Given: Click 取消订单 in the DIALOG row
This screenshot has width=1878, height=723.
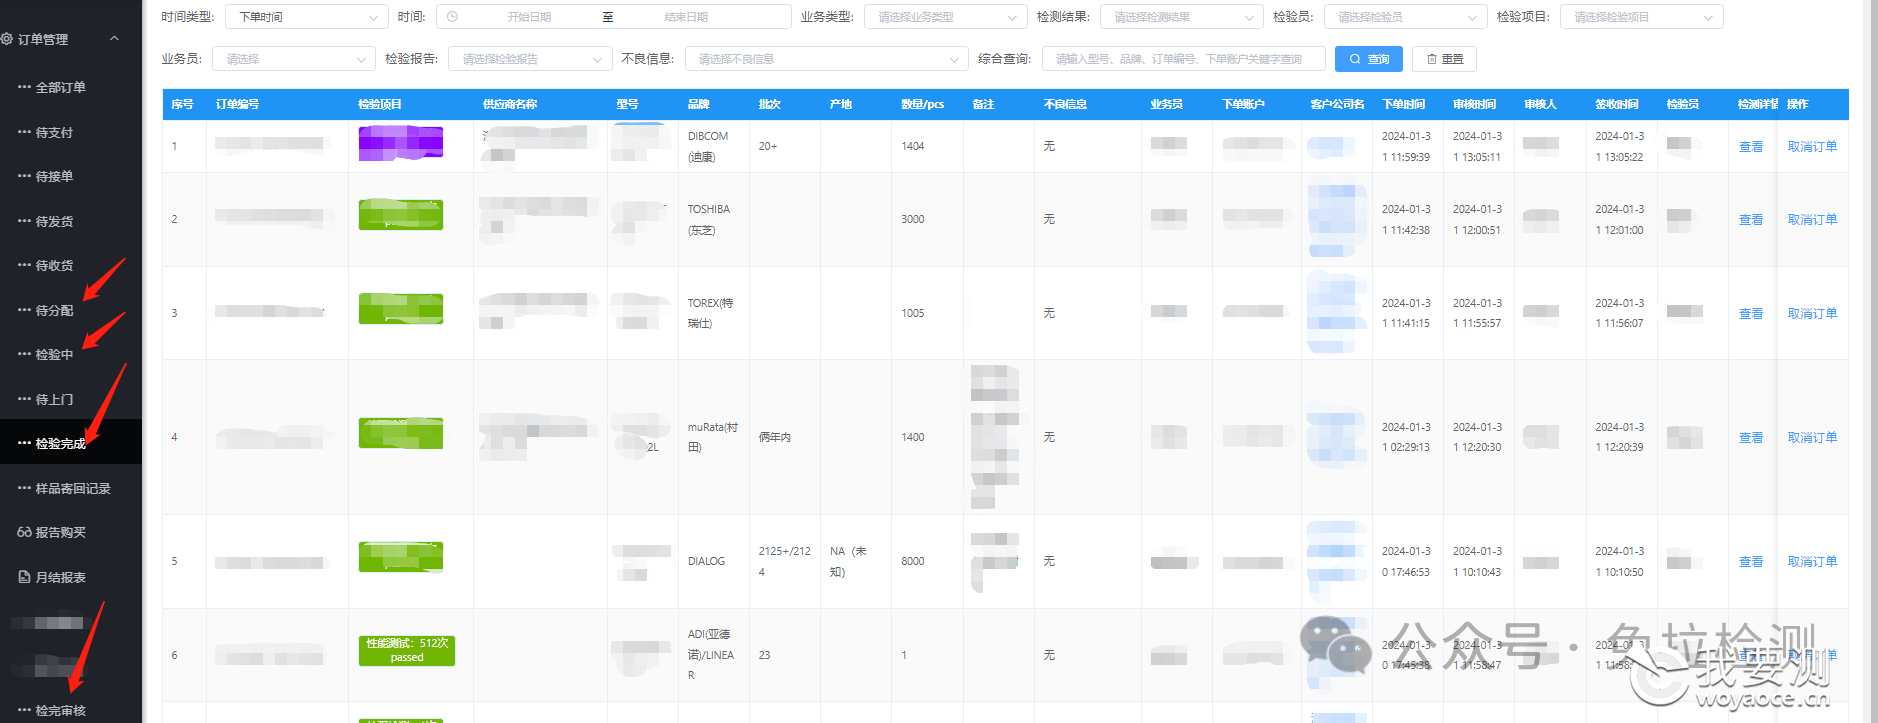Looking at the screenshot, I should (x=1812, y=562).
